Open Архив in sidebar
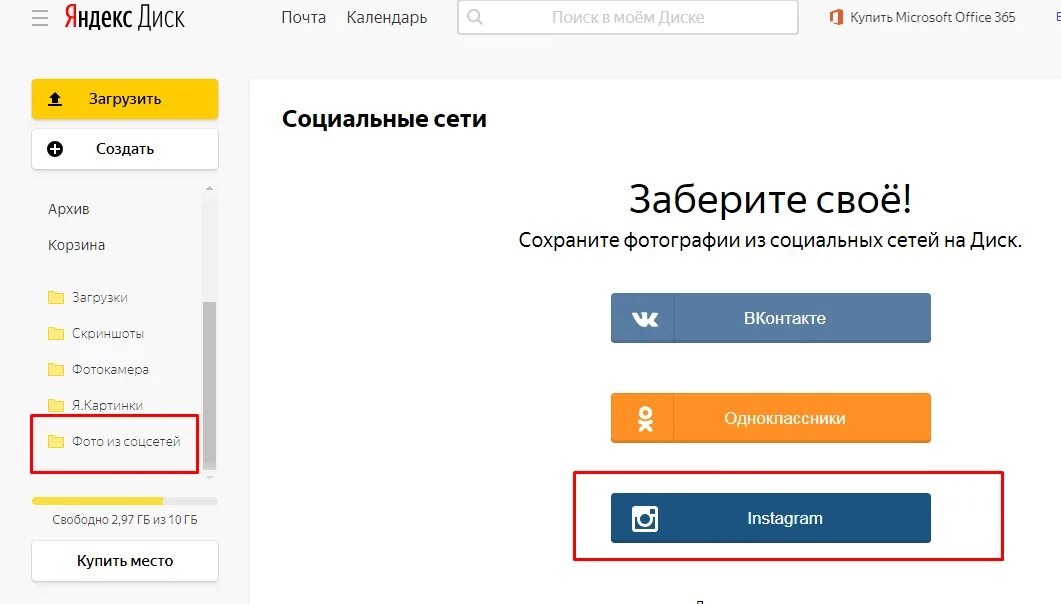Screen dimensions: 1061x604 click(x=68, y=209)
